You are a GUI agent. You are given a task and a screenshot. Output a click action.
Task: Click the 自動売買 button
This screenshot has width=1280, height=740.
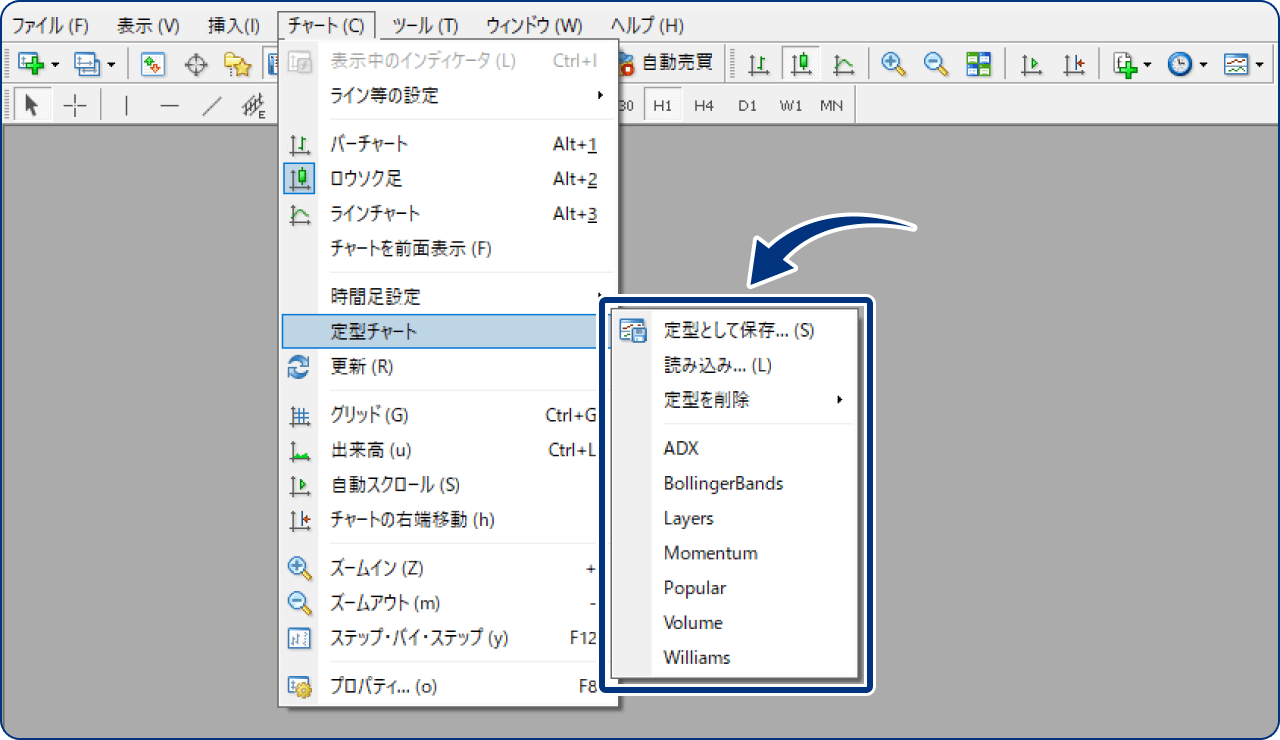tap(667, 62)
